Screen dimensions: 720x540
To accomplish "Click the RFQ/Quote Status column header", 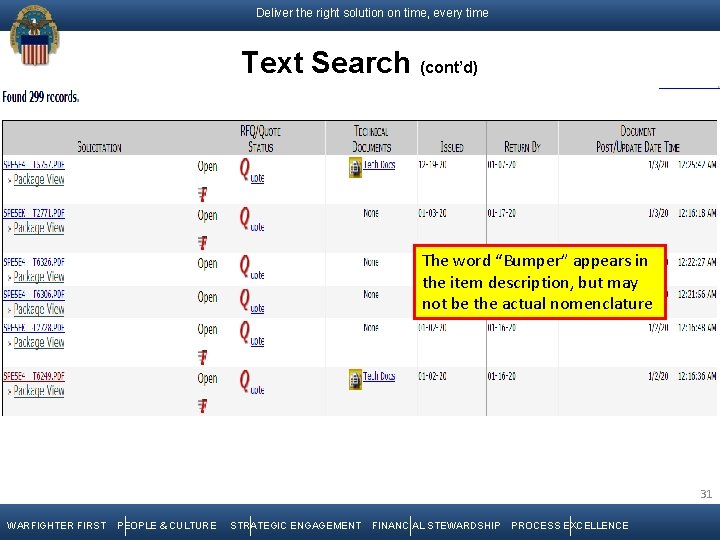I will (260, 139).
